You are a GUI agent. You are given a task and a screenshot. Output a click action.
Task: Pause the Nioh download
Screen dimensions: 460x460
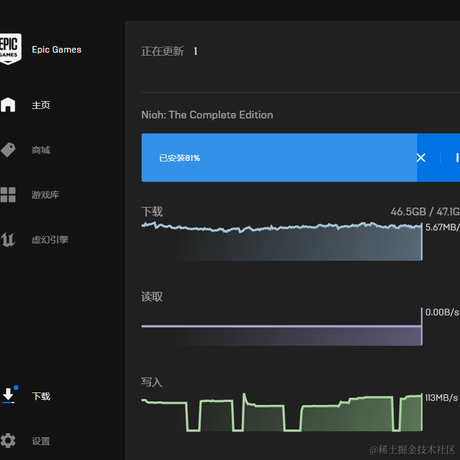pos(457,158)
